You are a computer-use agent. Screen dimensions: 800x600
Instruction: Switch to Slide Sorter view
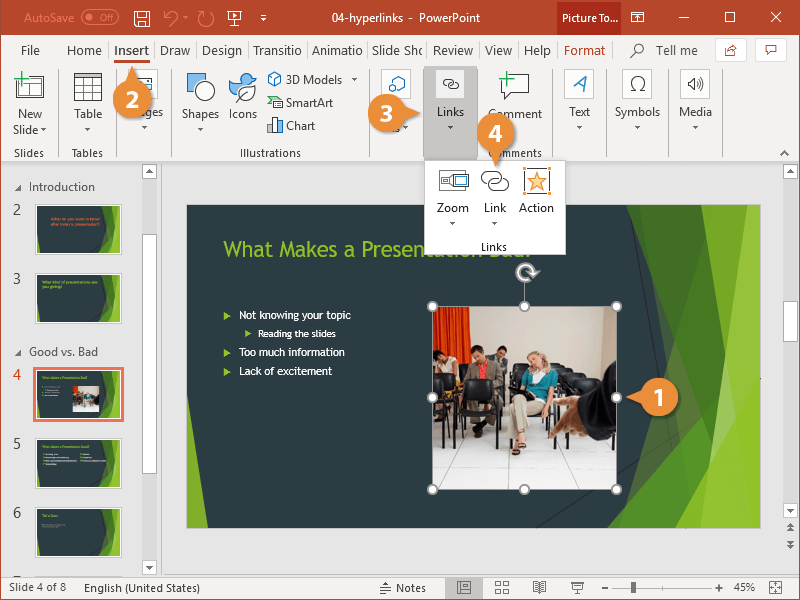[502, 588]
